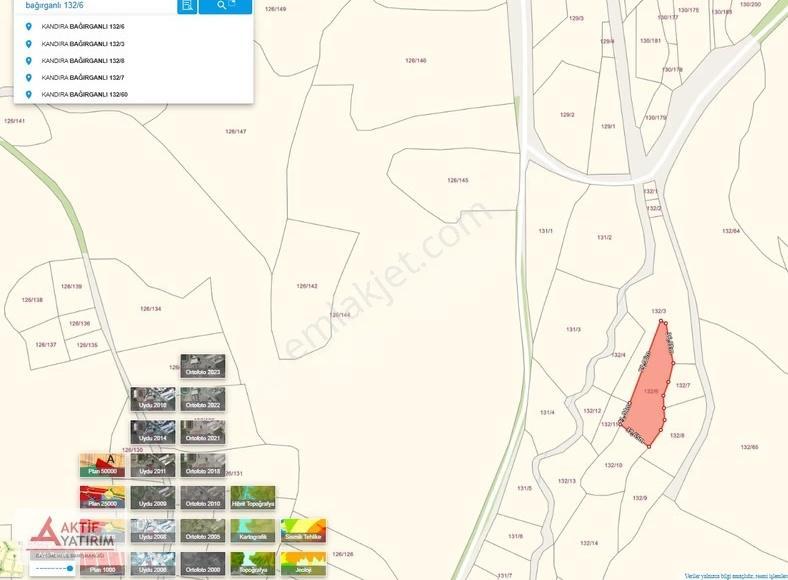Select the Uydu 2011 satellite layer
Image resolution: width=788 pixels, height=580 pixels.
(153, 465)
